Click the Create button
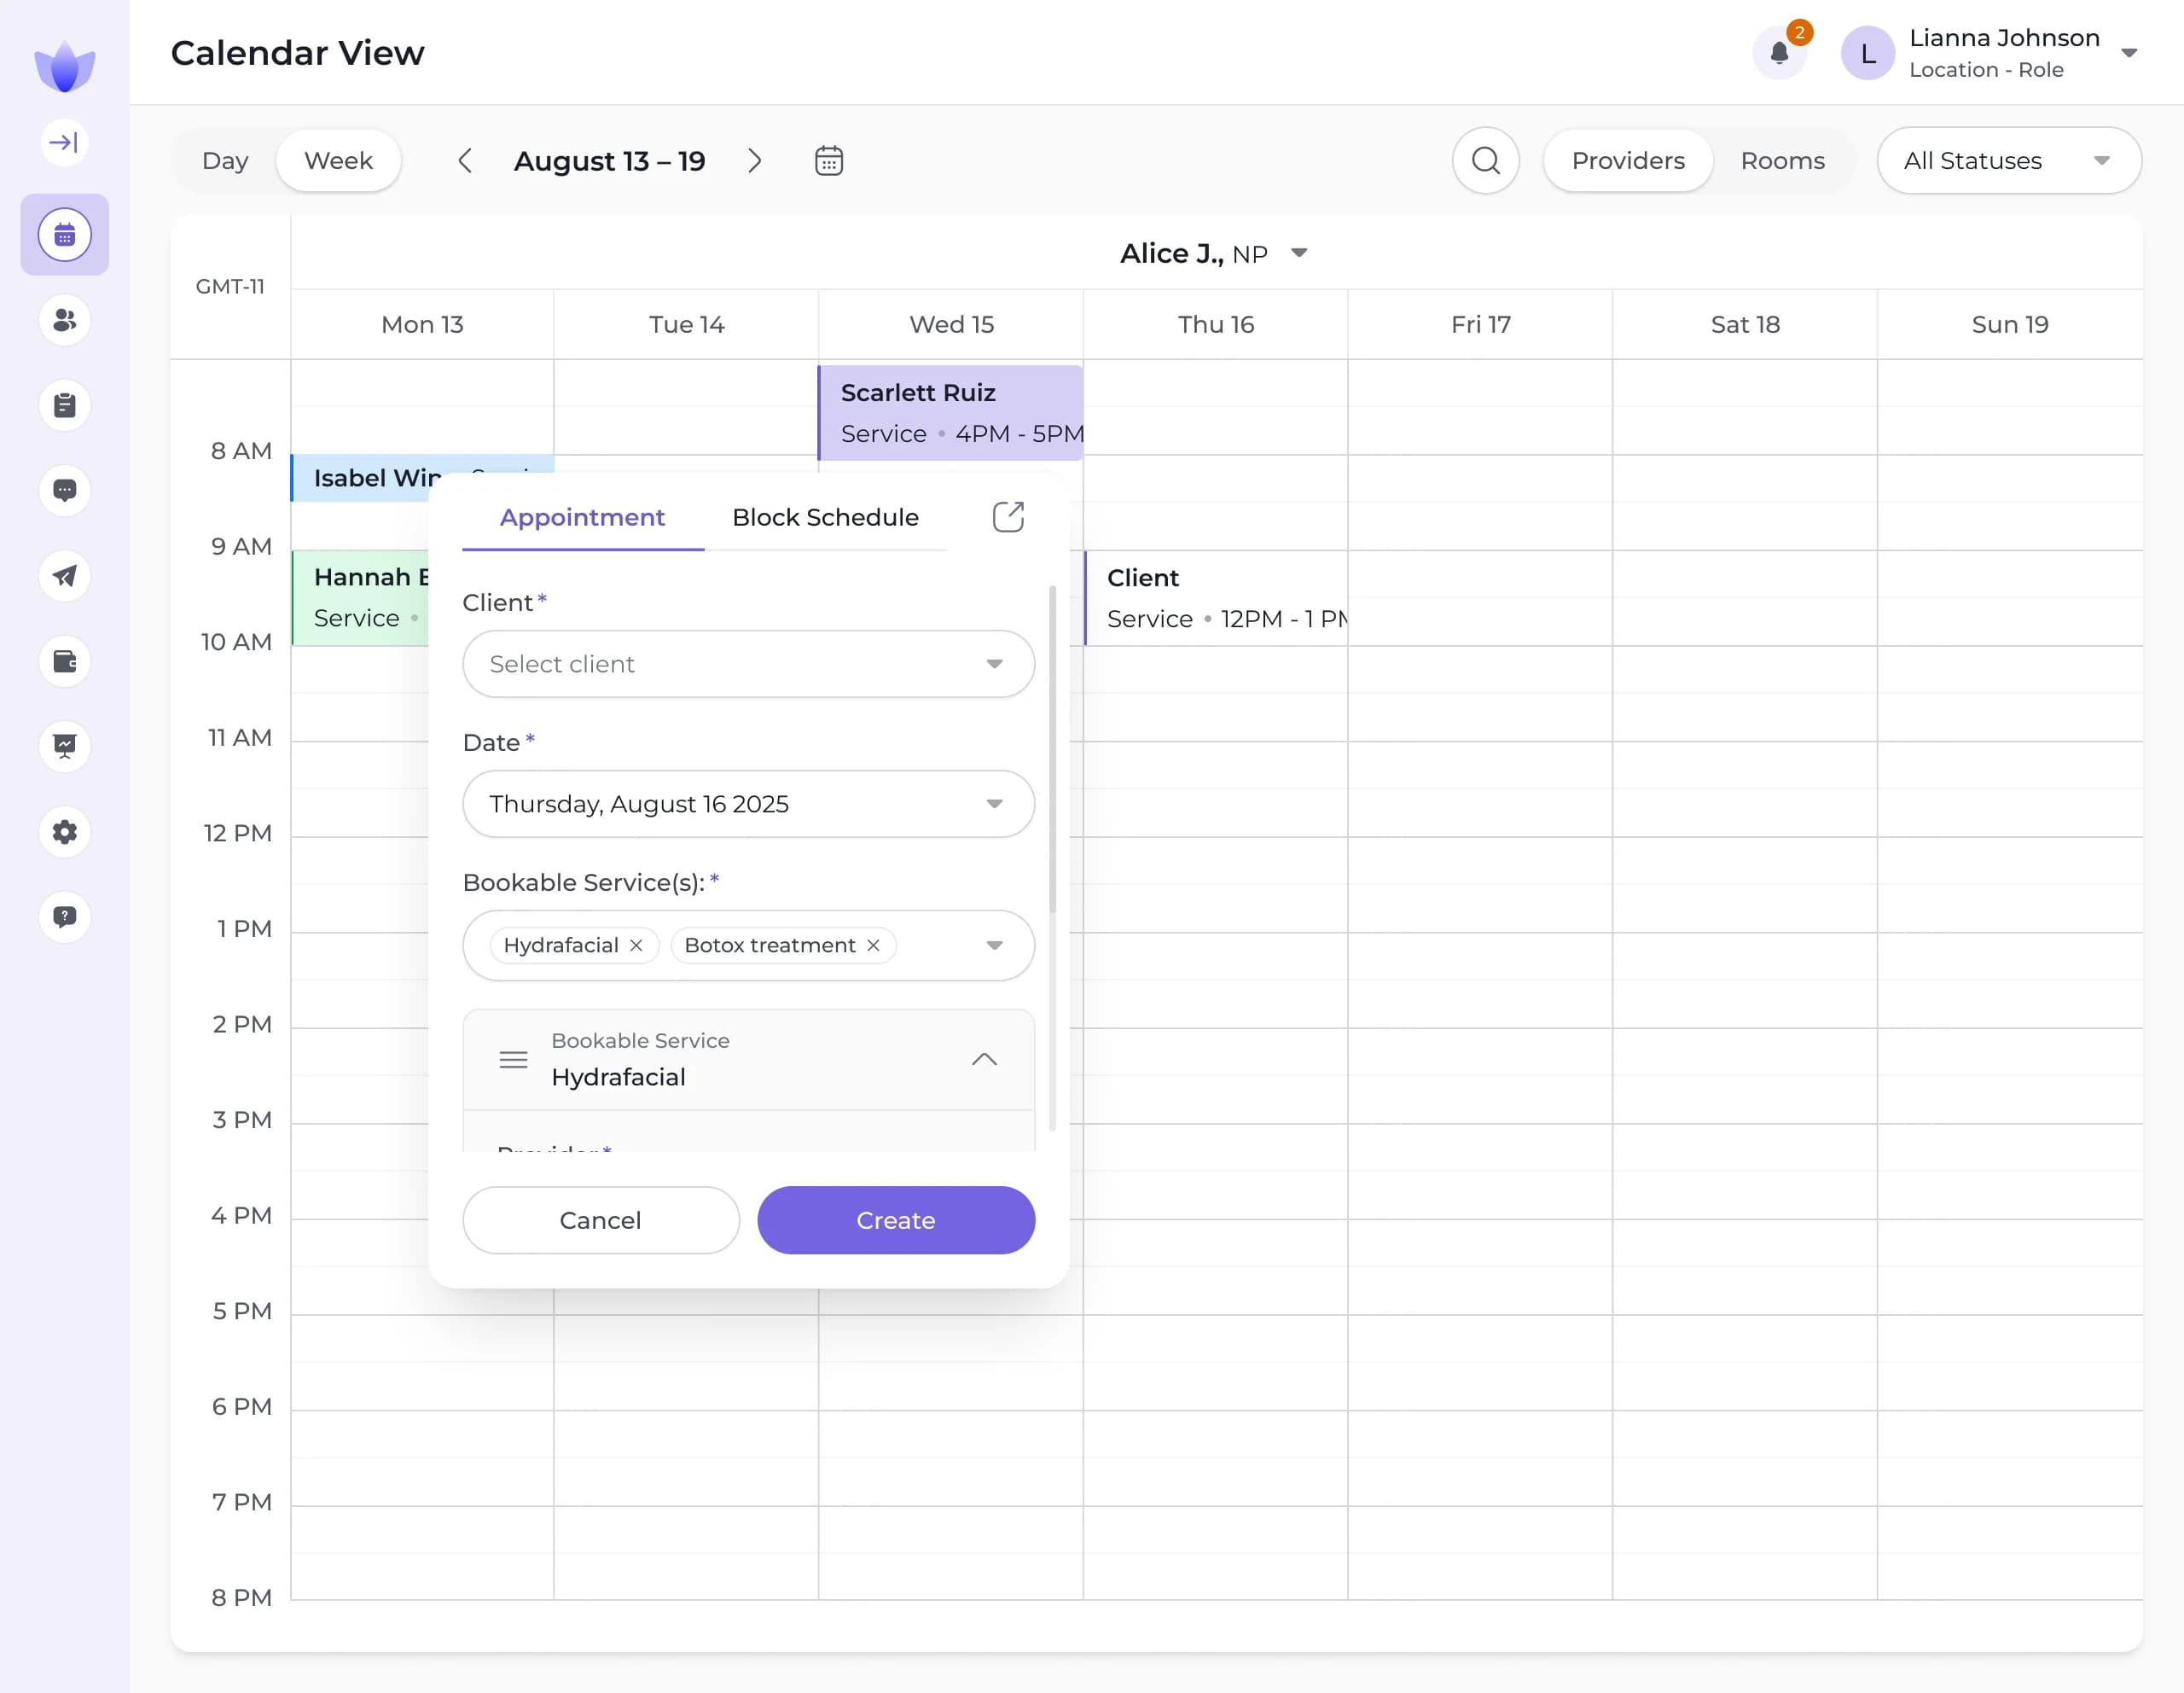 [x=895, y=1220]
